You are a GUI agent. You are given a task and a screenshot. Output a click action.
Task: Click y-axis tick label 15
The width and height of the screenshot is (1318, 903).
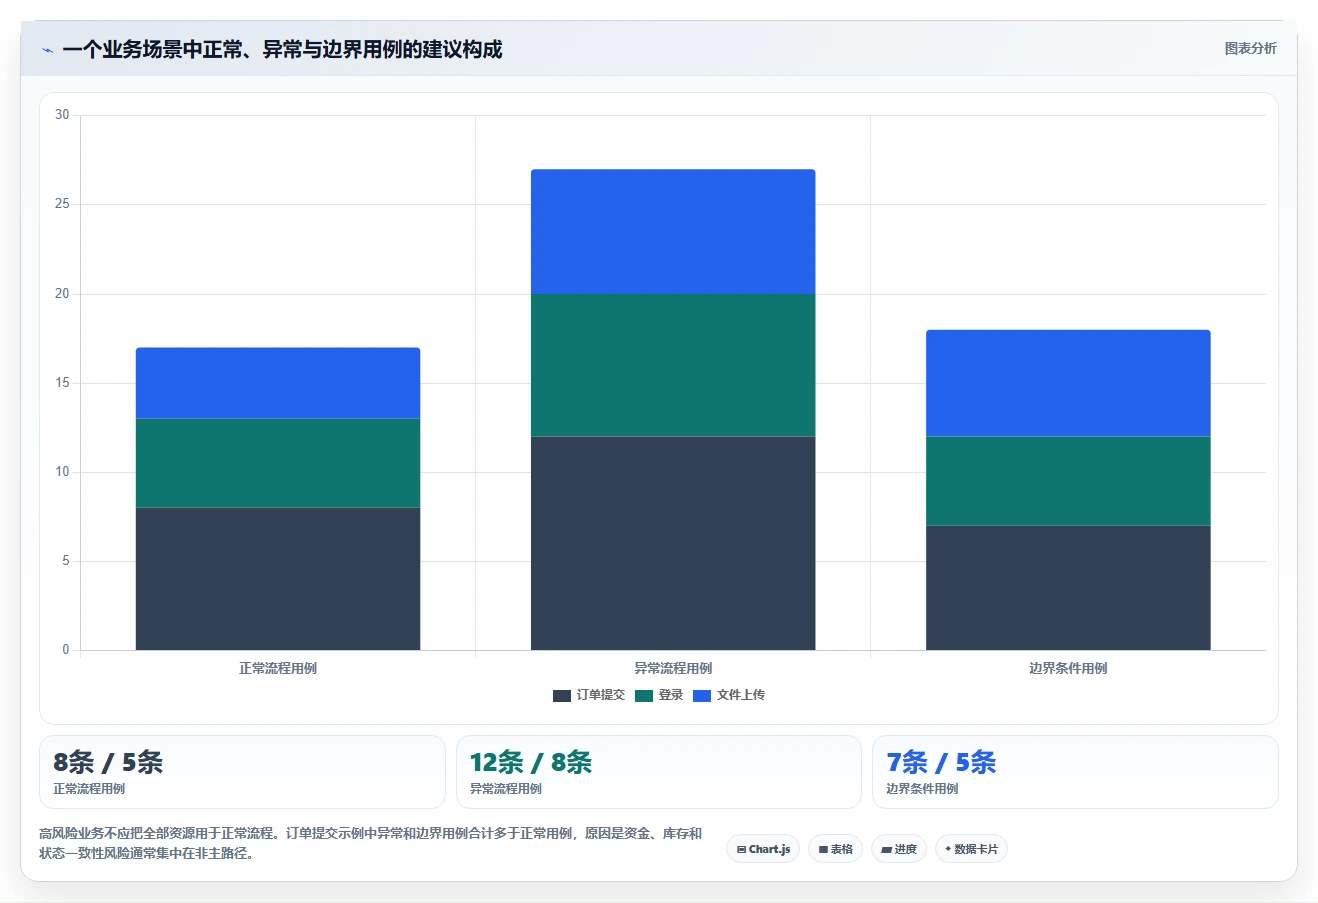click(x=62, y=383)
